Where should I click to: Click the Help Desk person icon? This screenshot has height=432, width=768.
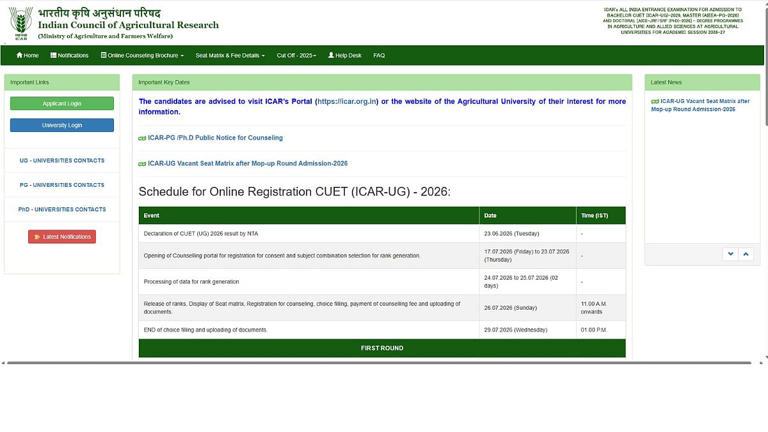click(331, 55)
